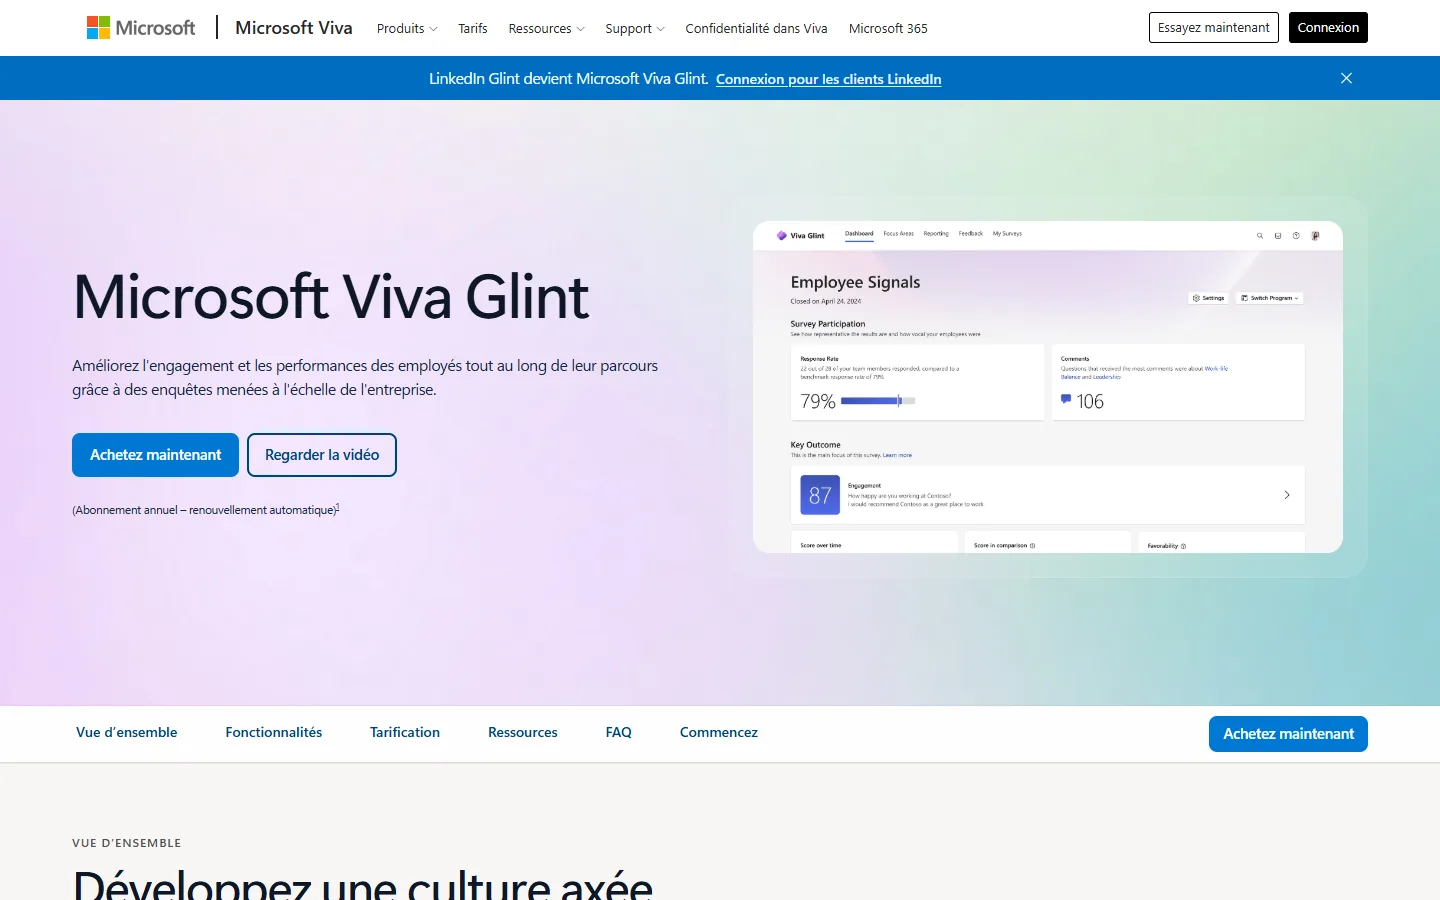Open the Ressources dropdown in header
Image resolution: width=1440 pixels, height=900 pixels.
546,28
